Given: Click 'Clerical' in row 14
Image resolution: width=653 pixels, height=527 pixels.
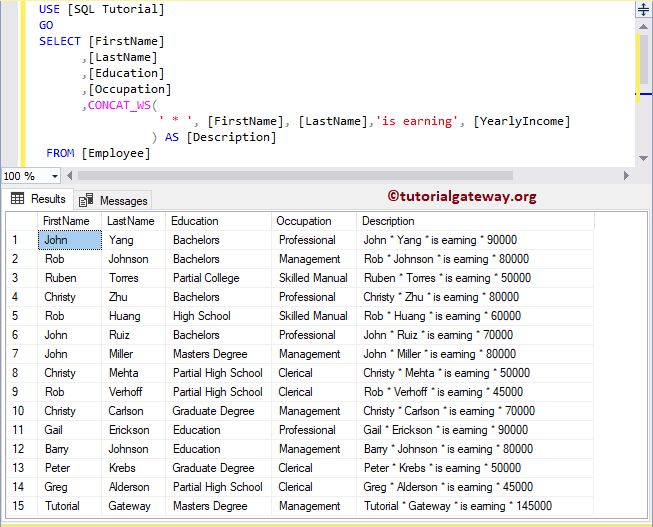Looking at the screenshot, I should [x=314, y=487].
